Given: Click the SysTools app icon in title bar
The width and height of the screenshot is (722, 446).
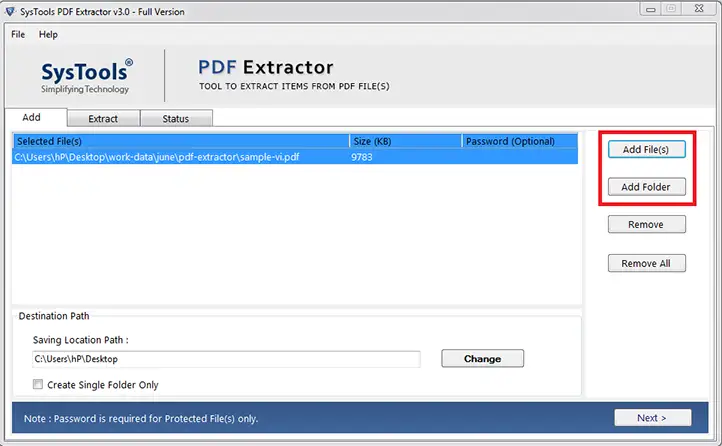Looking at the screenshot, I should (x=10, y=11).
